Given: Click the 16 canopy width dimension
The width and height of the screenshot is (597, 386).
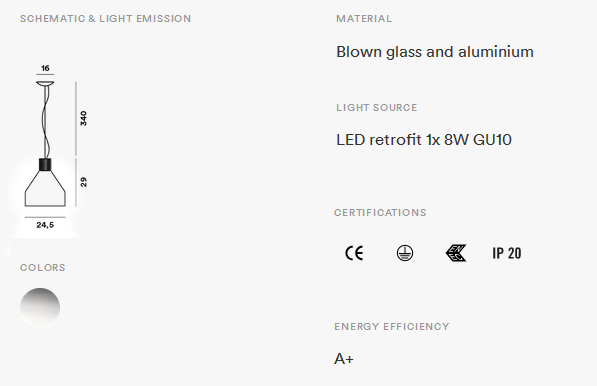Looking at the screenshot, I should coord(45,68).
